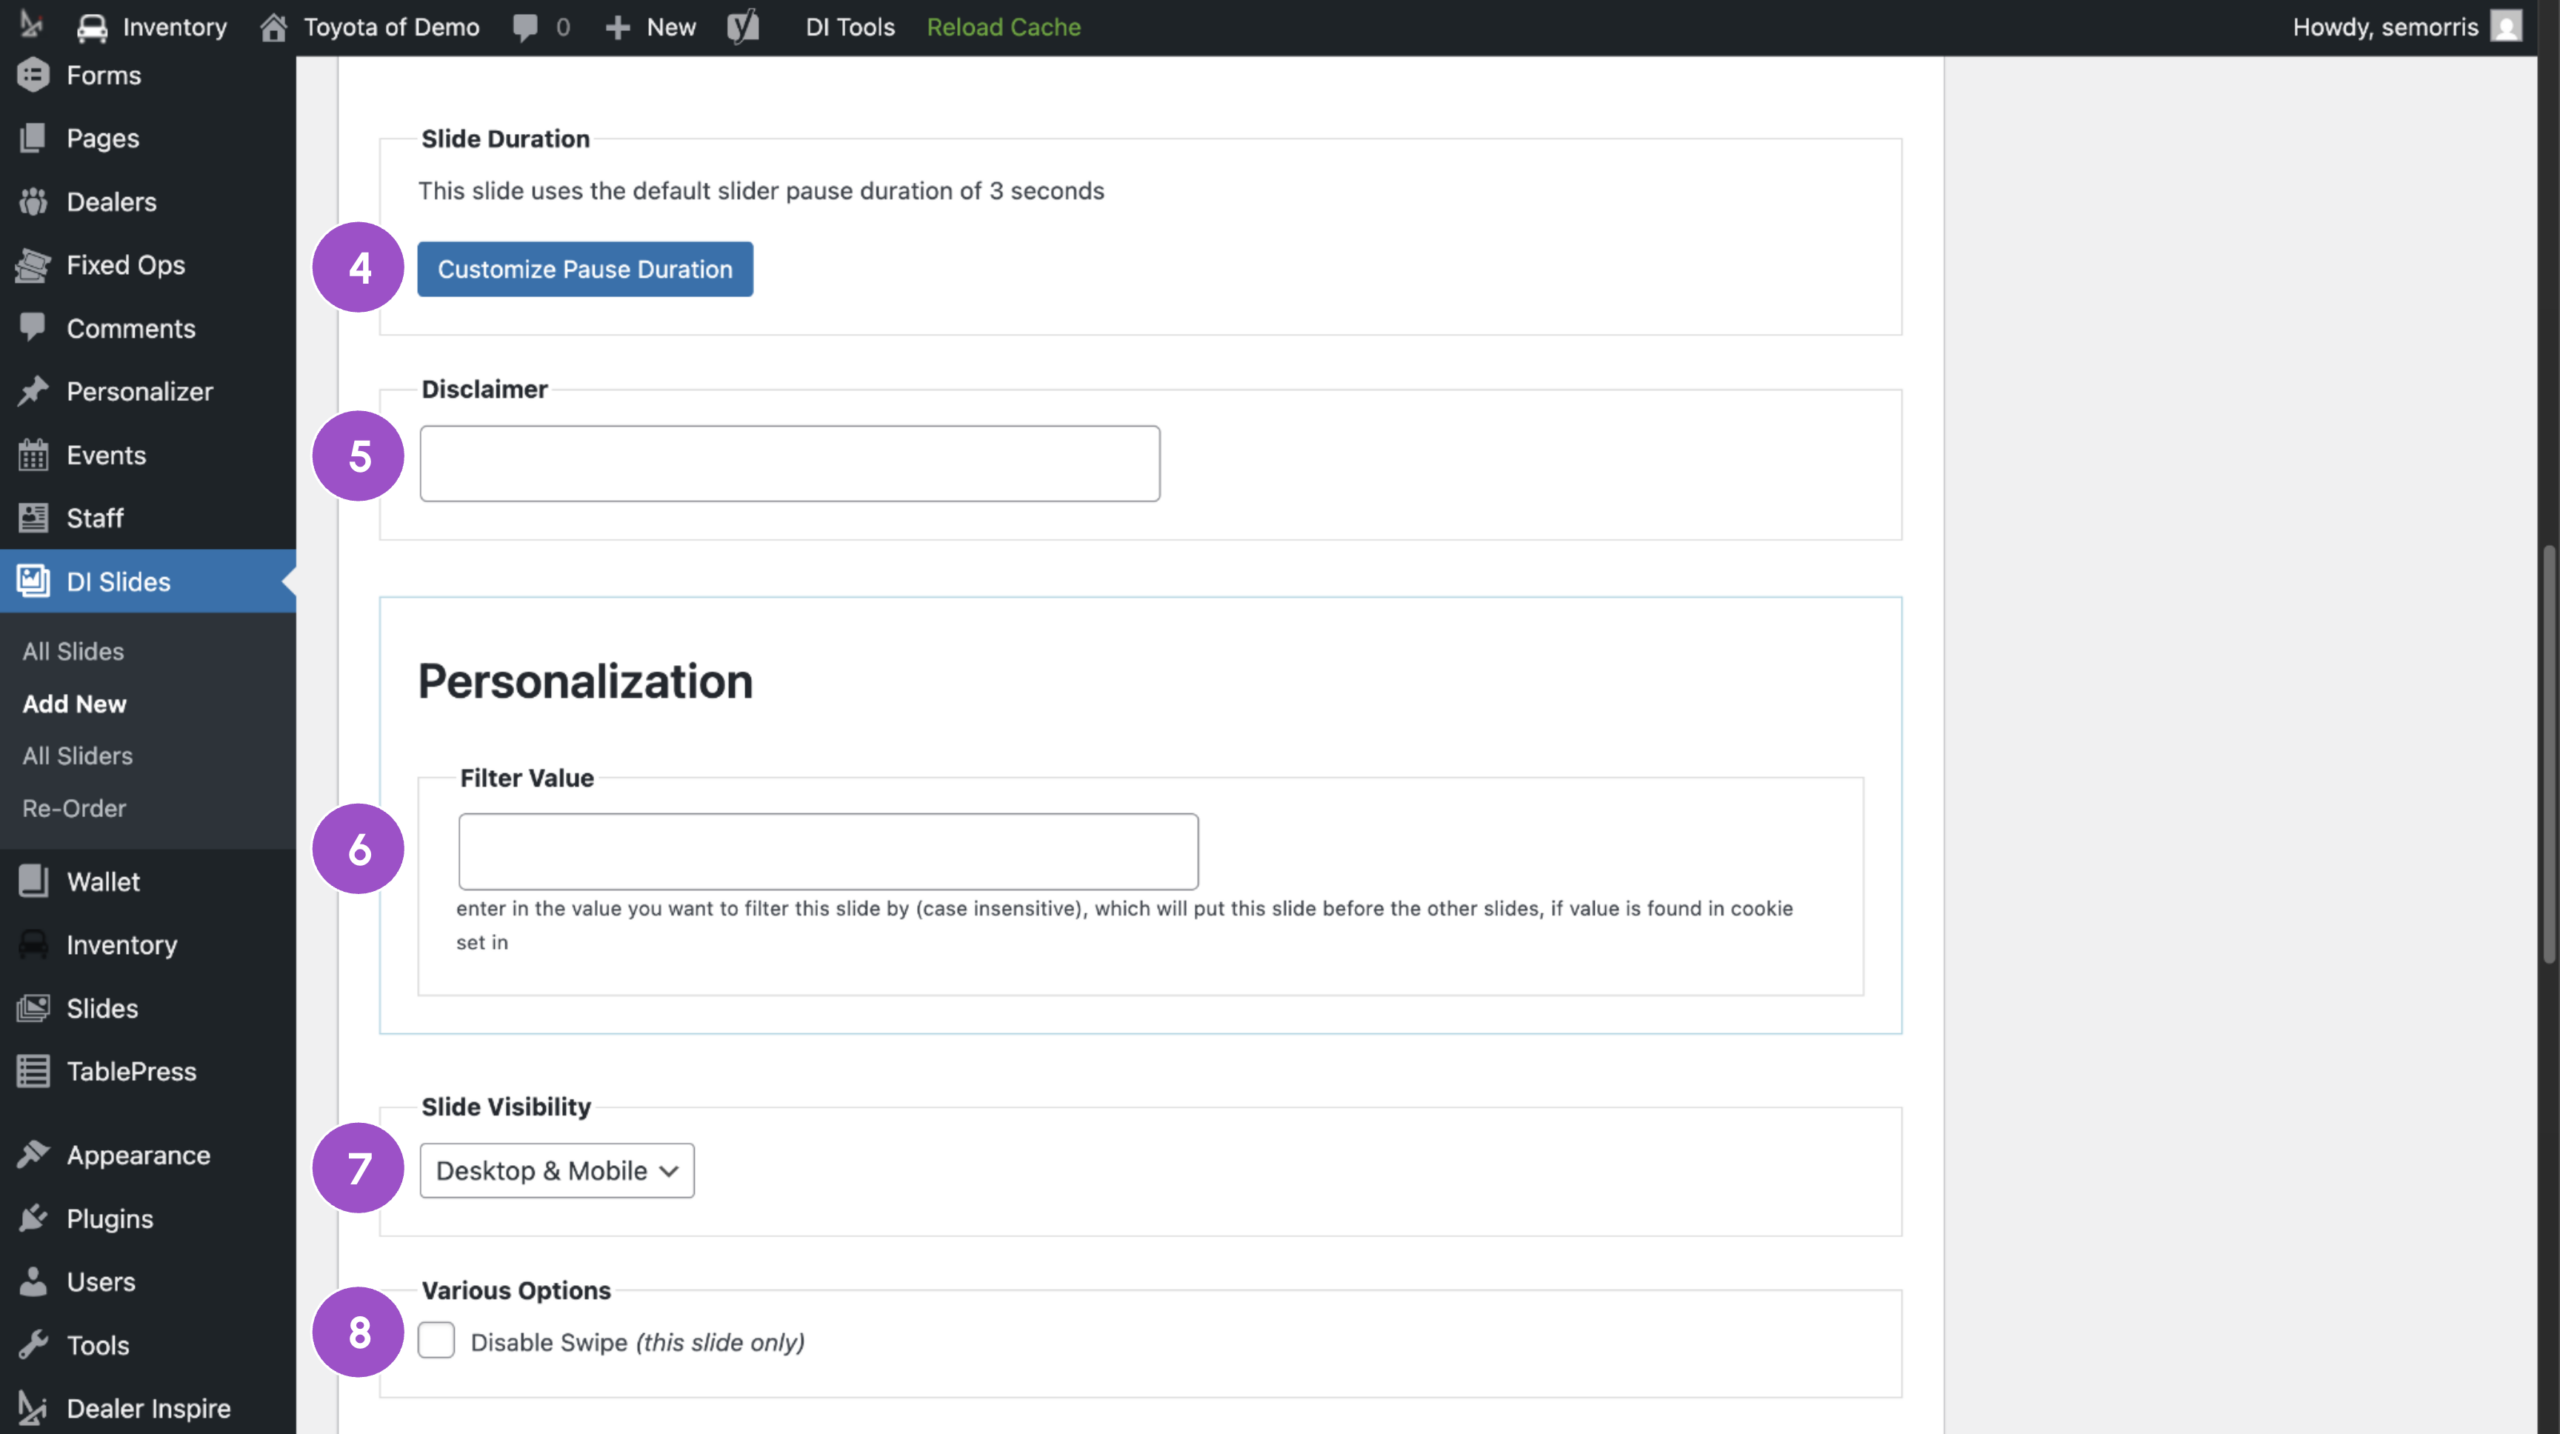The image size is (2560, 1434).
Task: Click the Dealer Inspire sidebar icon
Action: [33, 1408]
